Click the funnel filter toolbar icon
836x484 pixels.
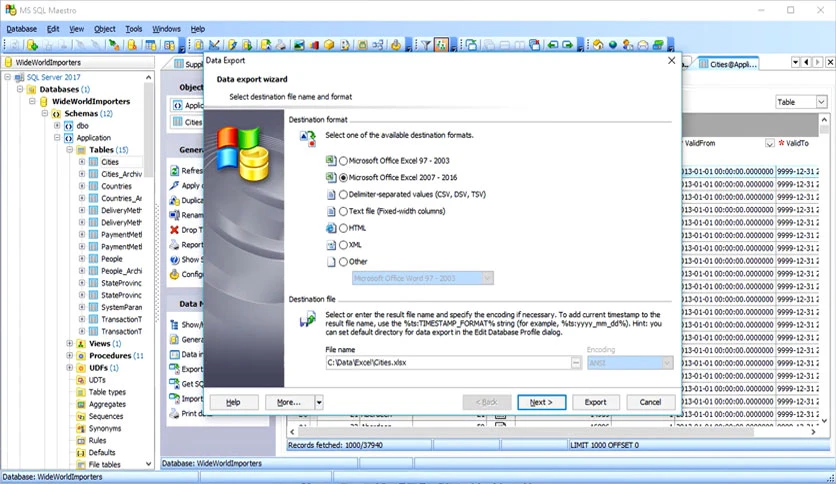[426, 45]
